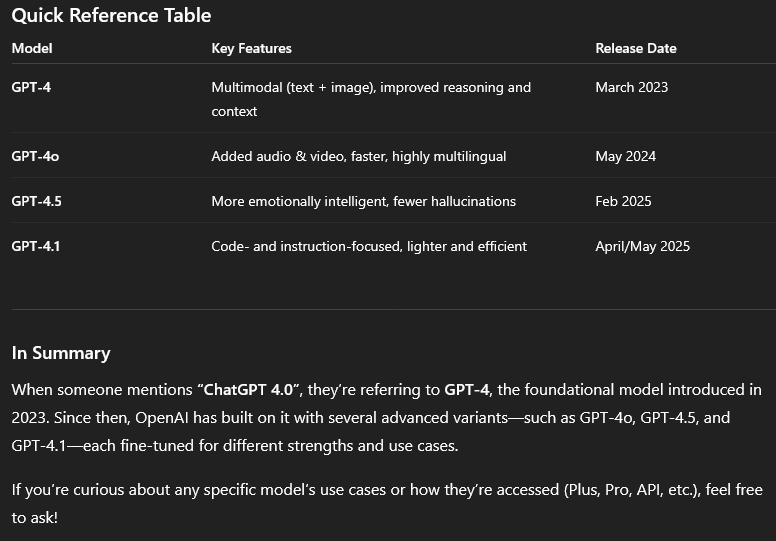The height and width of the screenshot is (541, 776).
Task: Click the March 2023 release date cell
Action: pos(631,87)
